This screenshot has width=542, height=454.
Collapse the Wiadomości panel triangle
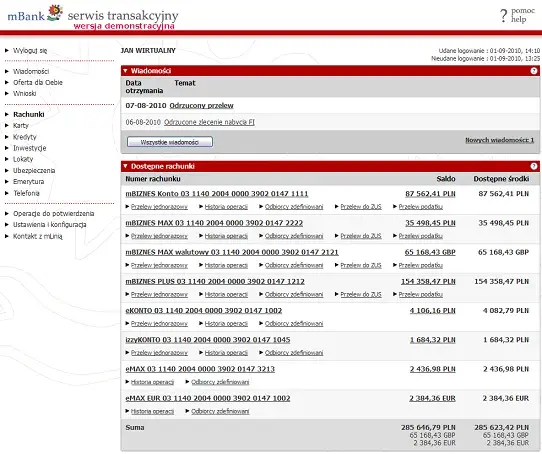click(125, 71)
